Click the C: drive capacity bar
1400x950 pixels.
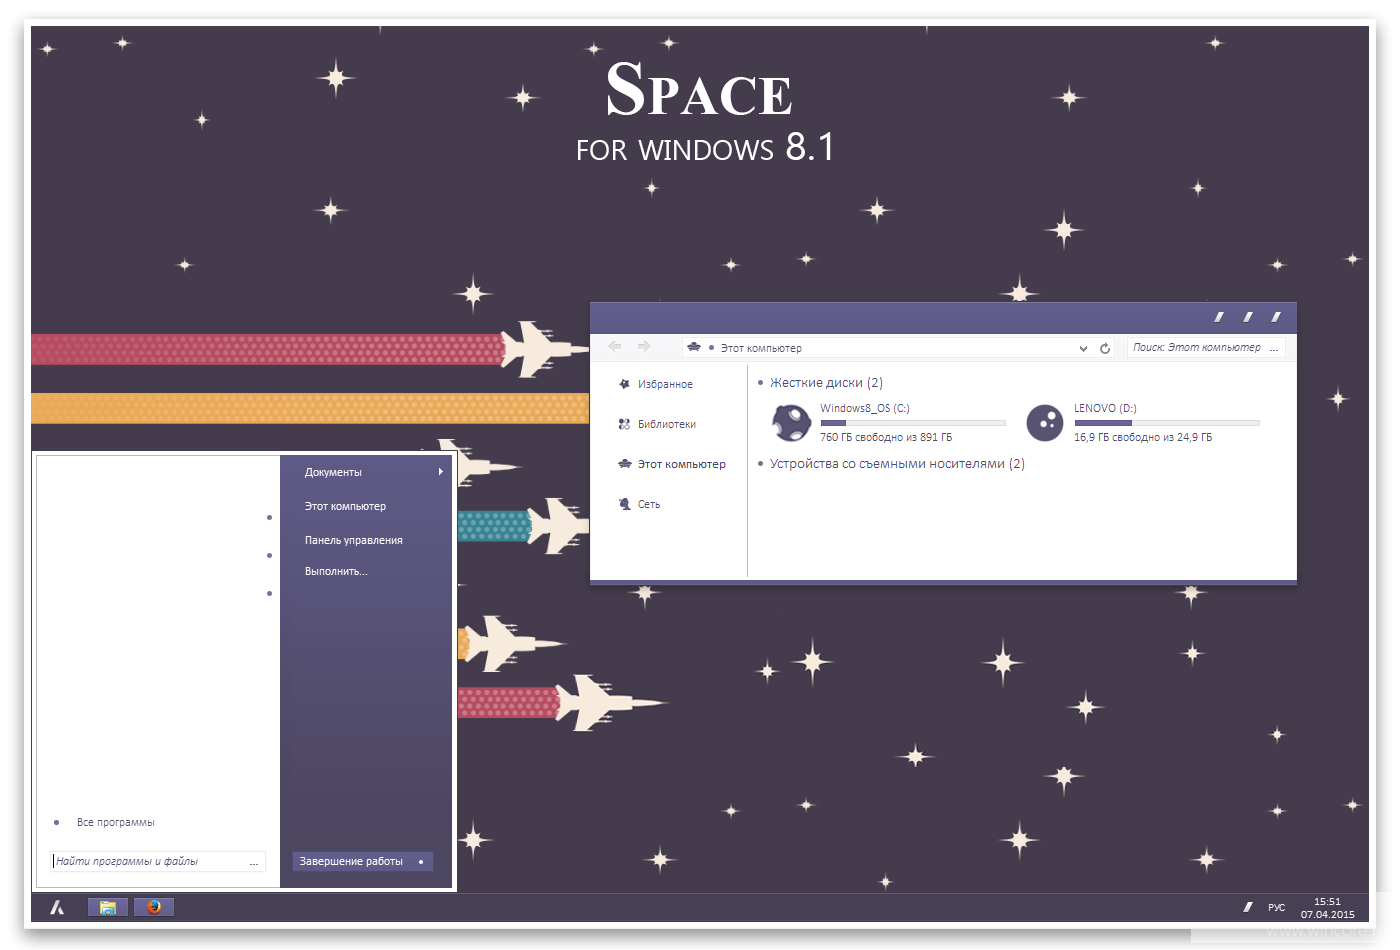coord(913,423)
